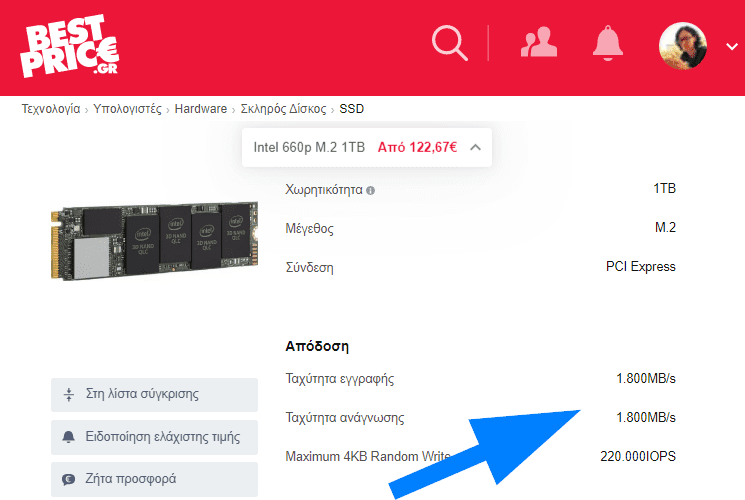Image resolution: width=745 pixels, height=500 pixels.
Task: Click the Ταχύτητα ανάγνωσης label
Action: click(x=345, y=418)
